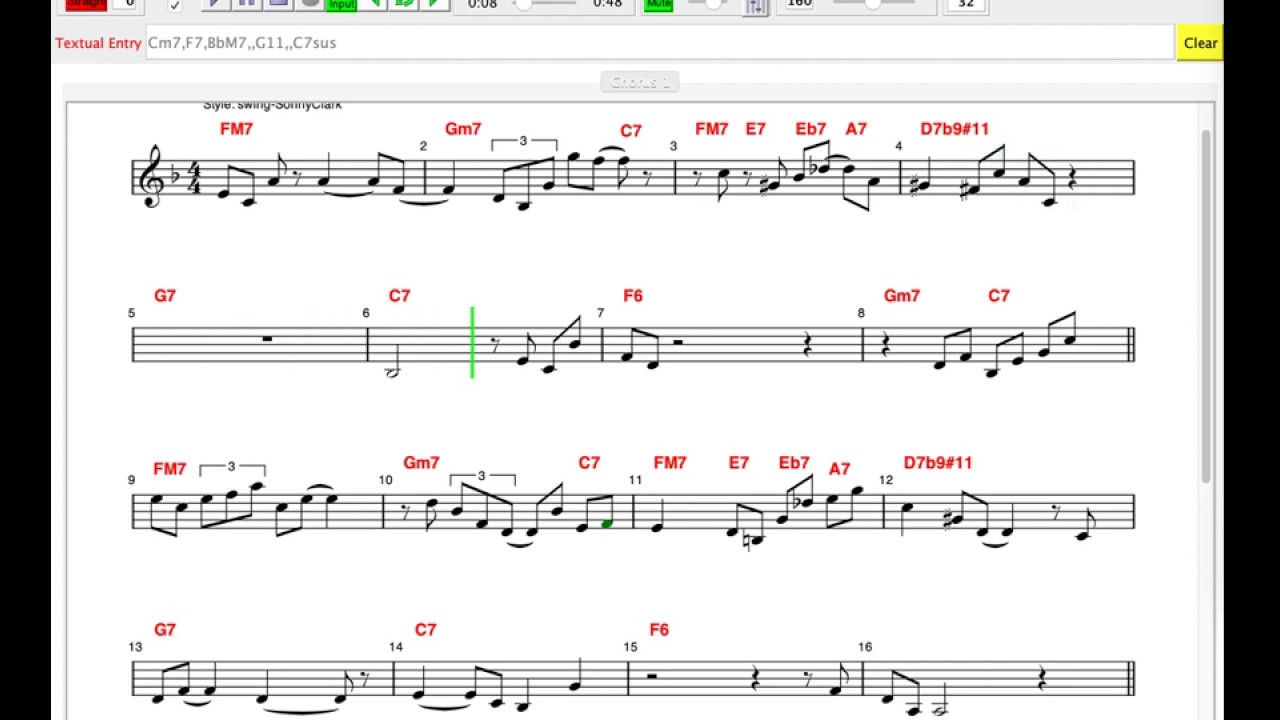The height and width of the screenshot is (720, 1280).
Task: Select the Gm7 chord in measure 2
Action: click(463, 129)
